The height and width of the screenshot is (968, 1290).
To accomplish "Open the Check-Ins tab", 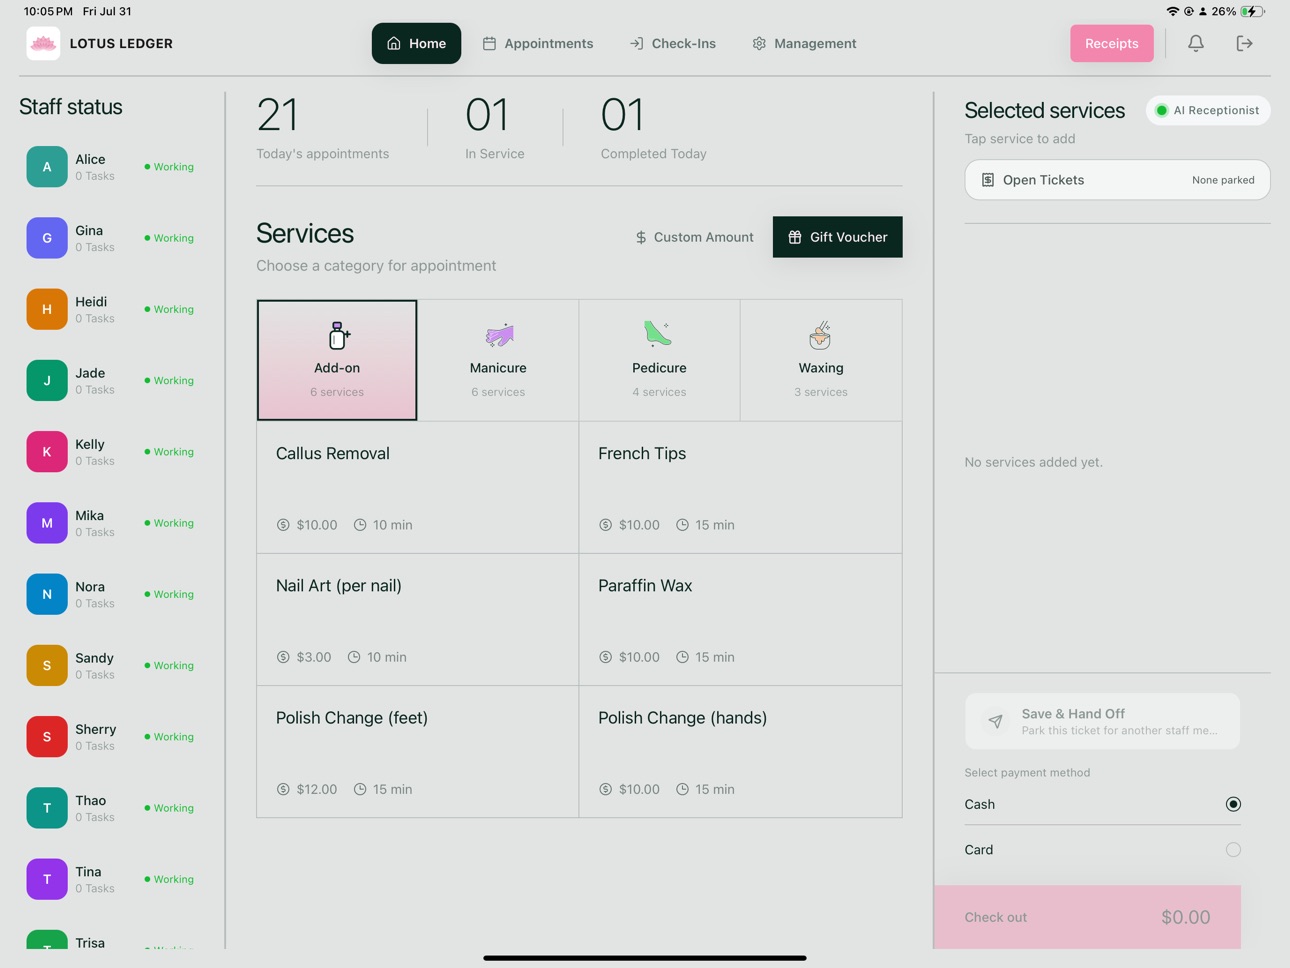I will coord(673,43).
